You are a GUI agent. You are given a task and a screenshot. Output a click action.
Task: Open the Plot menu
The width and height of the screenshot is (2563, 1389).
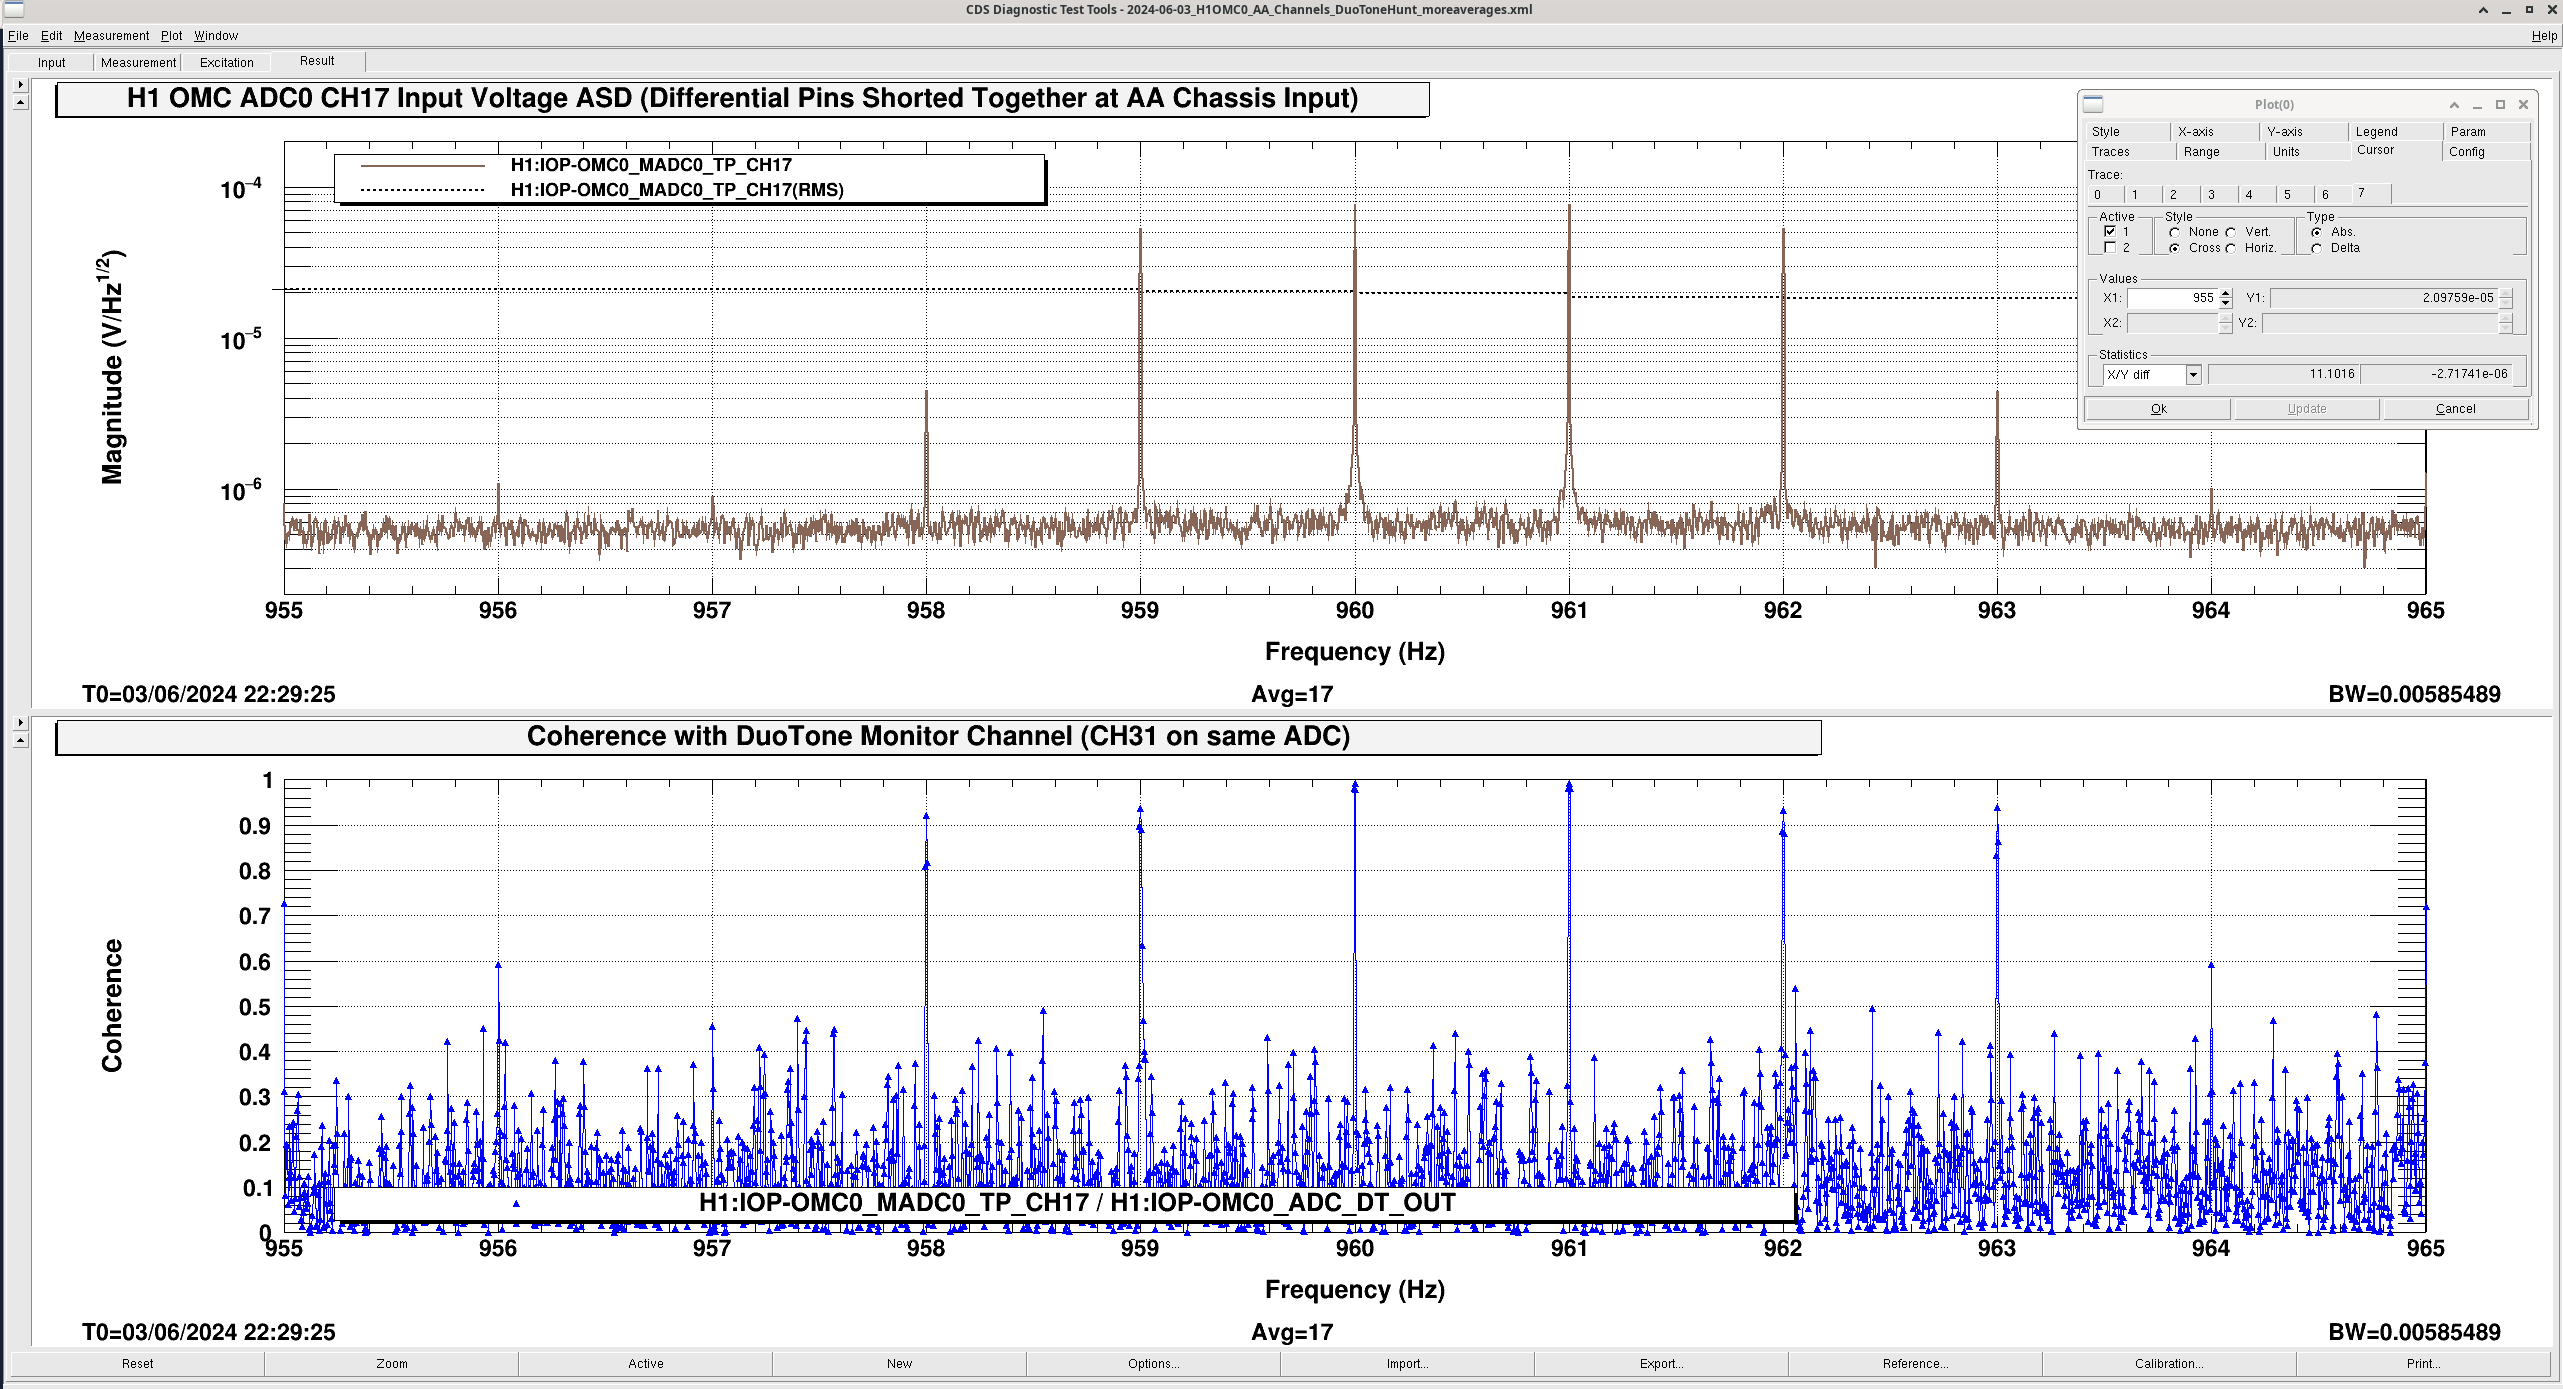[x=171, y=36]
